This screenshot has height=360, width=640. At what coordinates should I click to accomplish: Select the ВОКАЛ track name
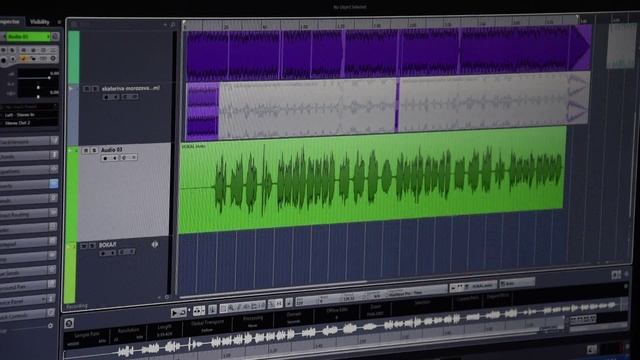pyautogui.click(x=108, y=245)
